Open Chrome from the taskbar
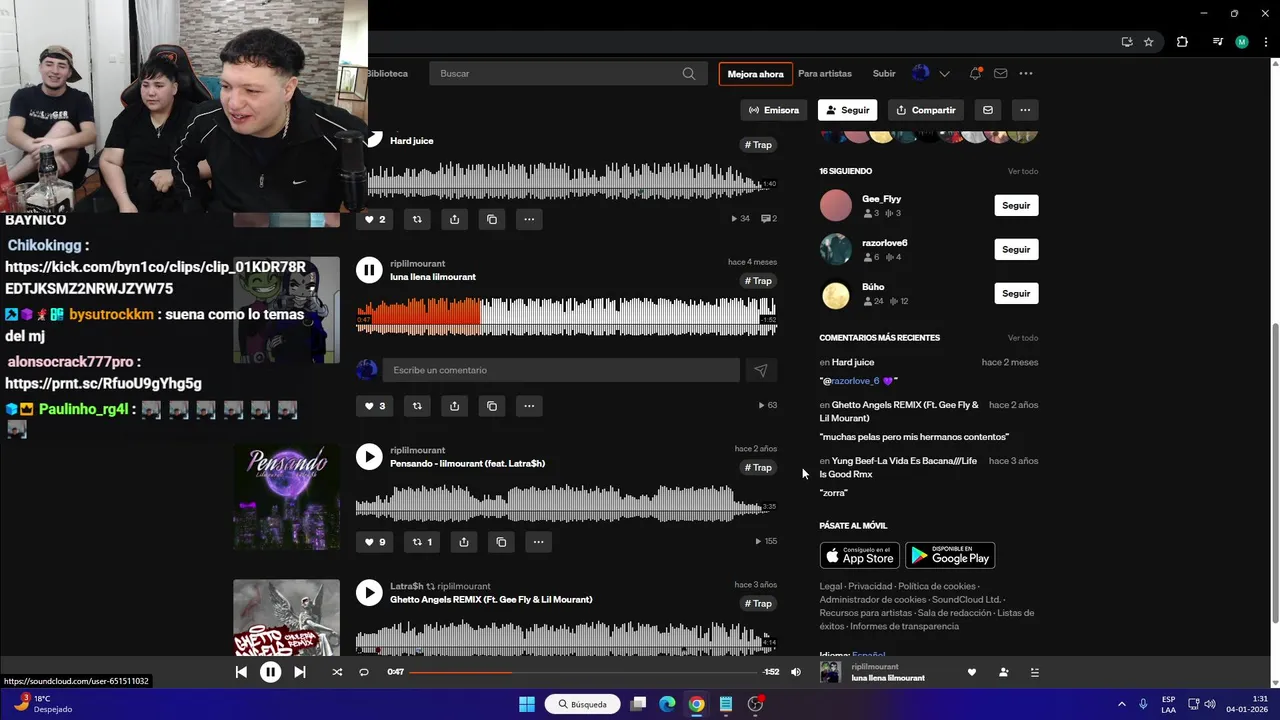Image resolution: width=1280 pixels, height=720 pixels. tap(696, 704)
